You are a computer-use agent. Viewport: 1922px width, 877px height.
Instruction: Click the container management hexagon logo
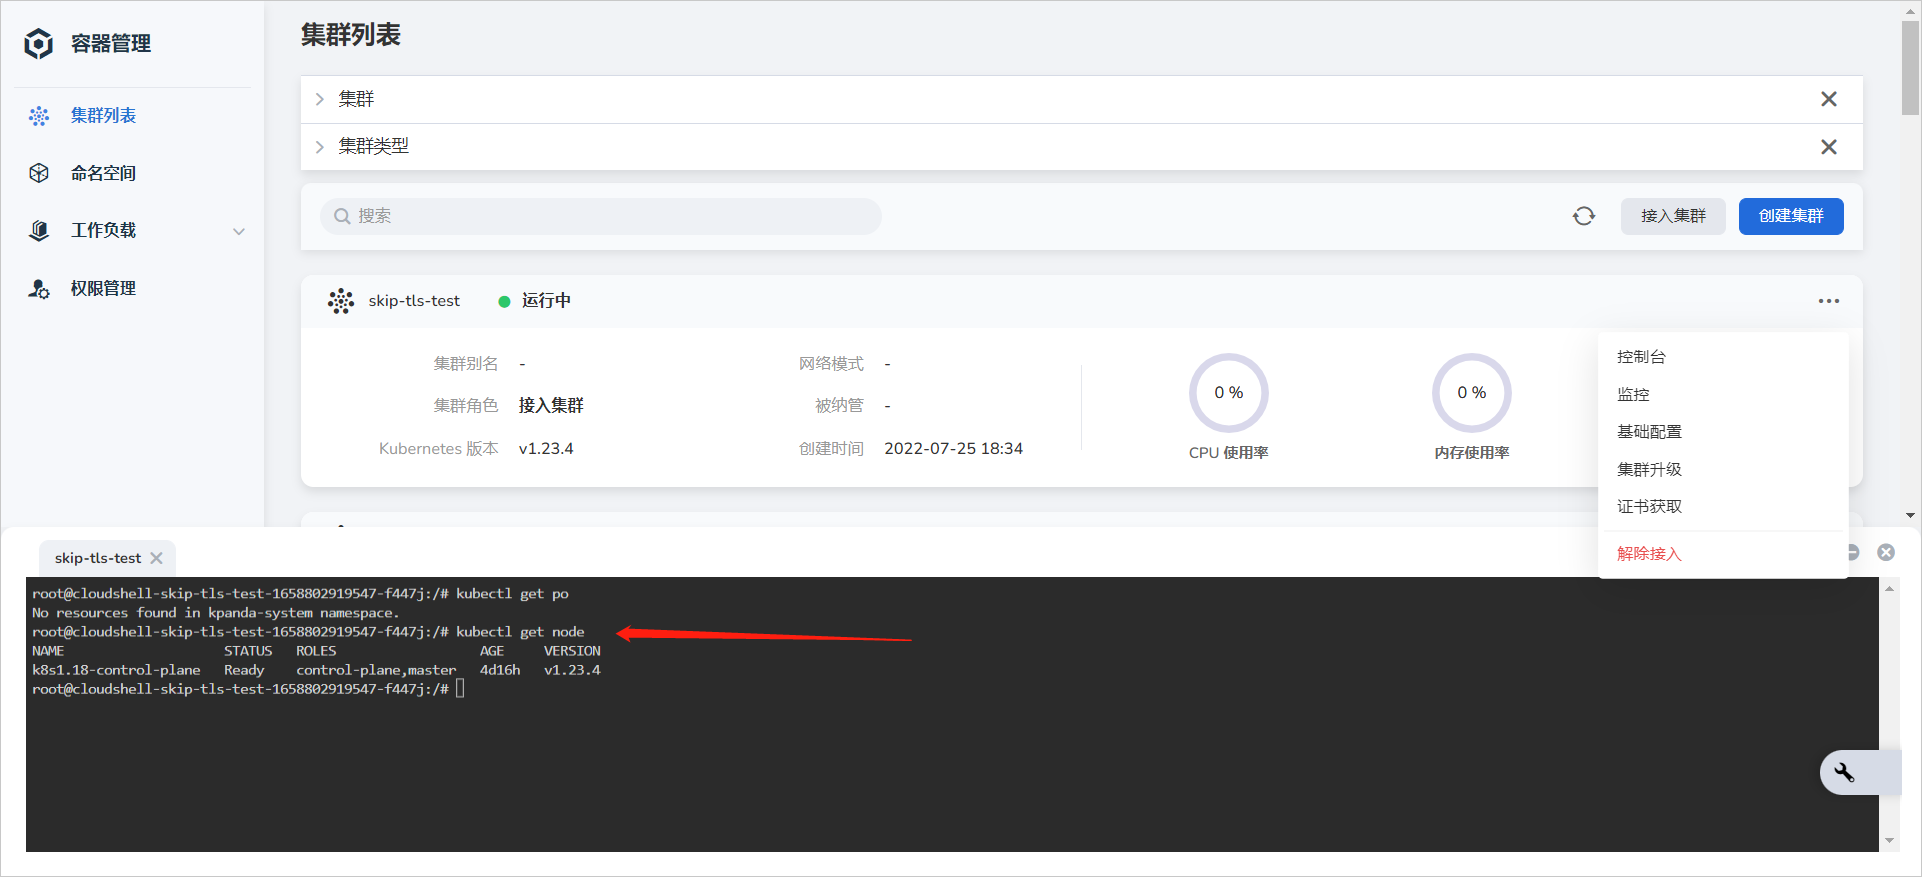click(38, 44)
